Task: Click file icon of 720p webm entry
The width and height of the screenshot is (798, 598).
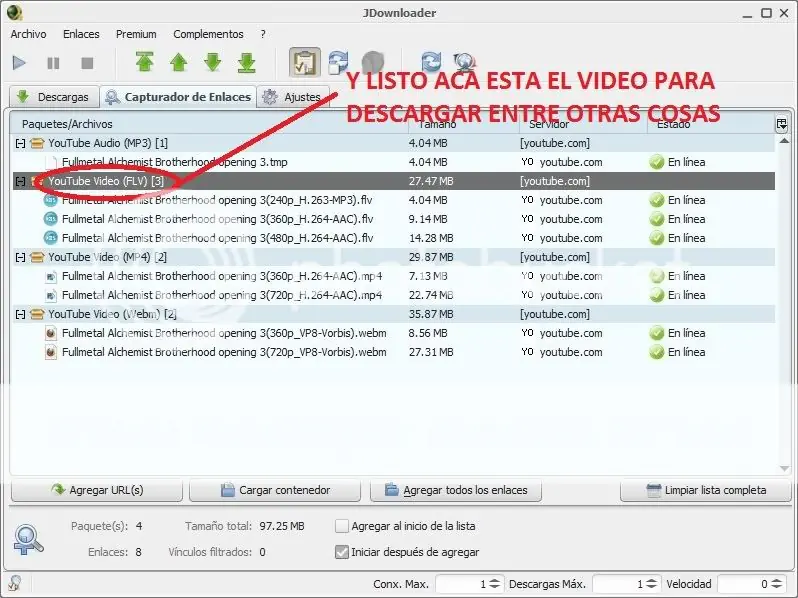Action: pos(50,352)
